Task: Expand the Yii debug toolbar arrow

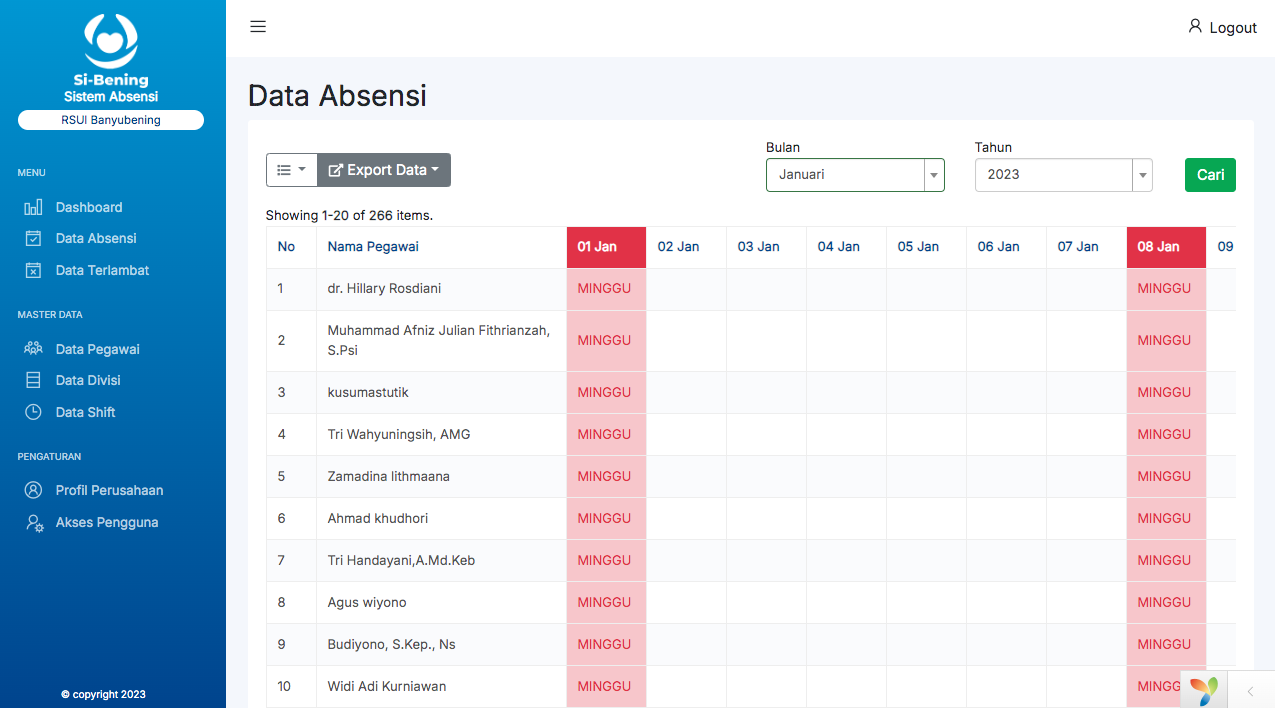Action: tap(1250, 690)
